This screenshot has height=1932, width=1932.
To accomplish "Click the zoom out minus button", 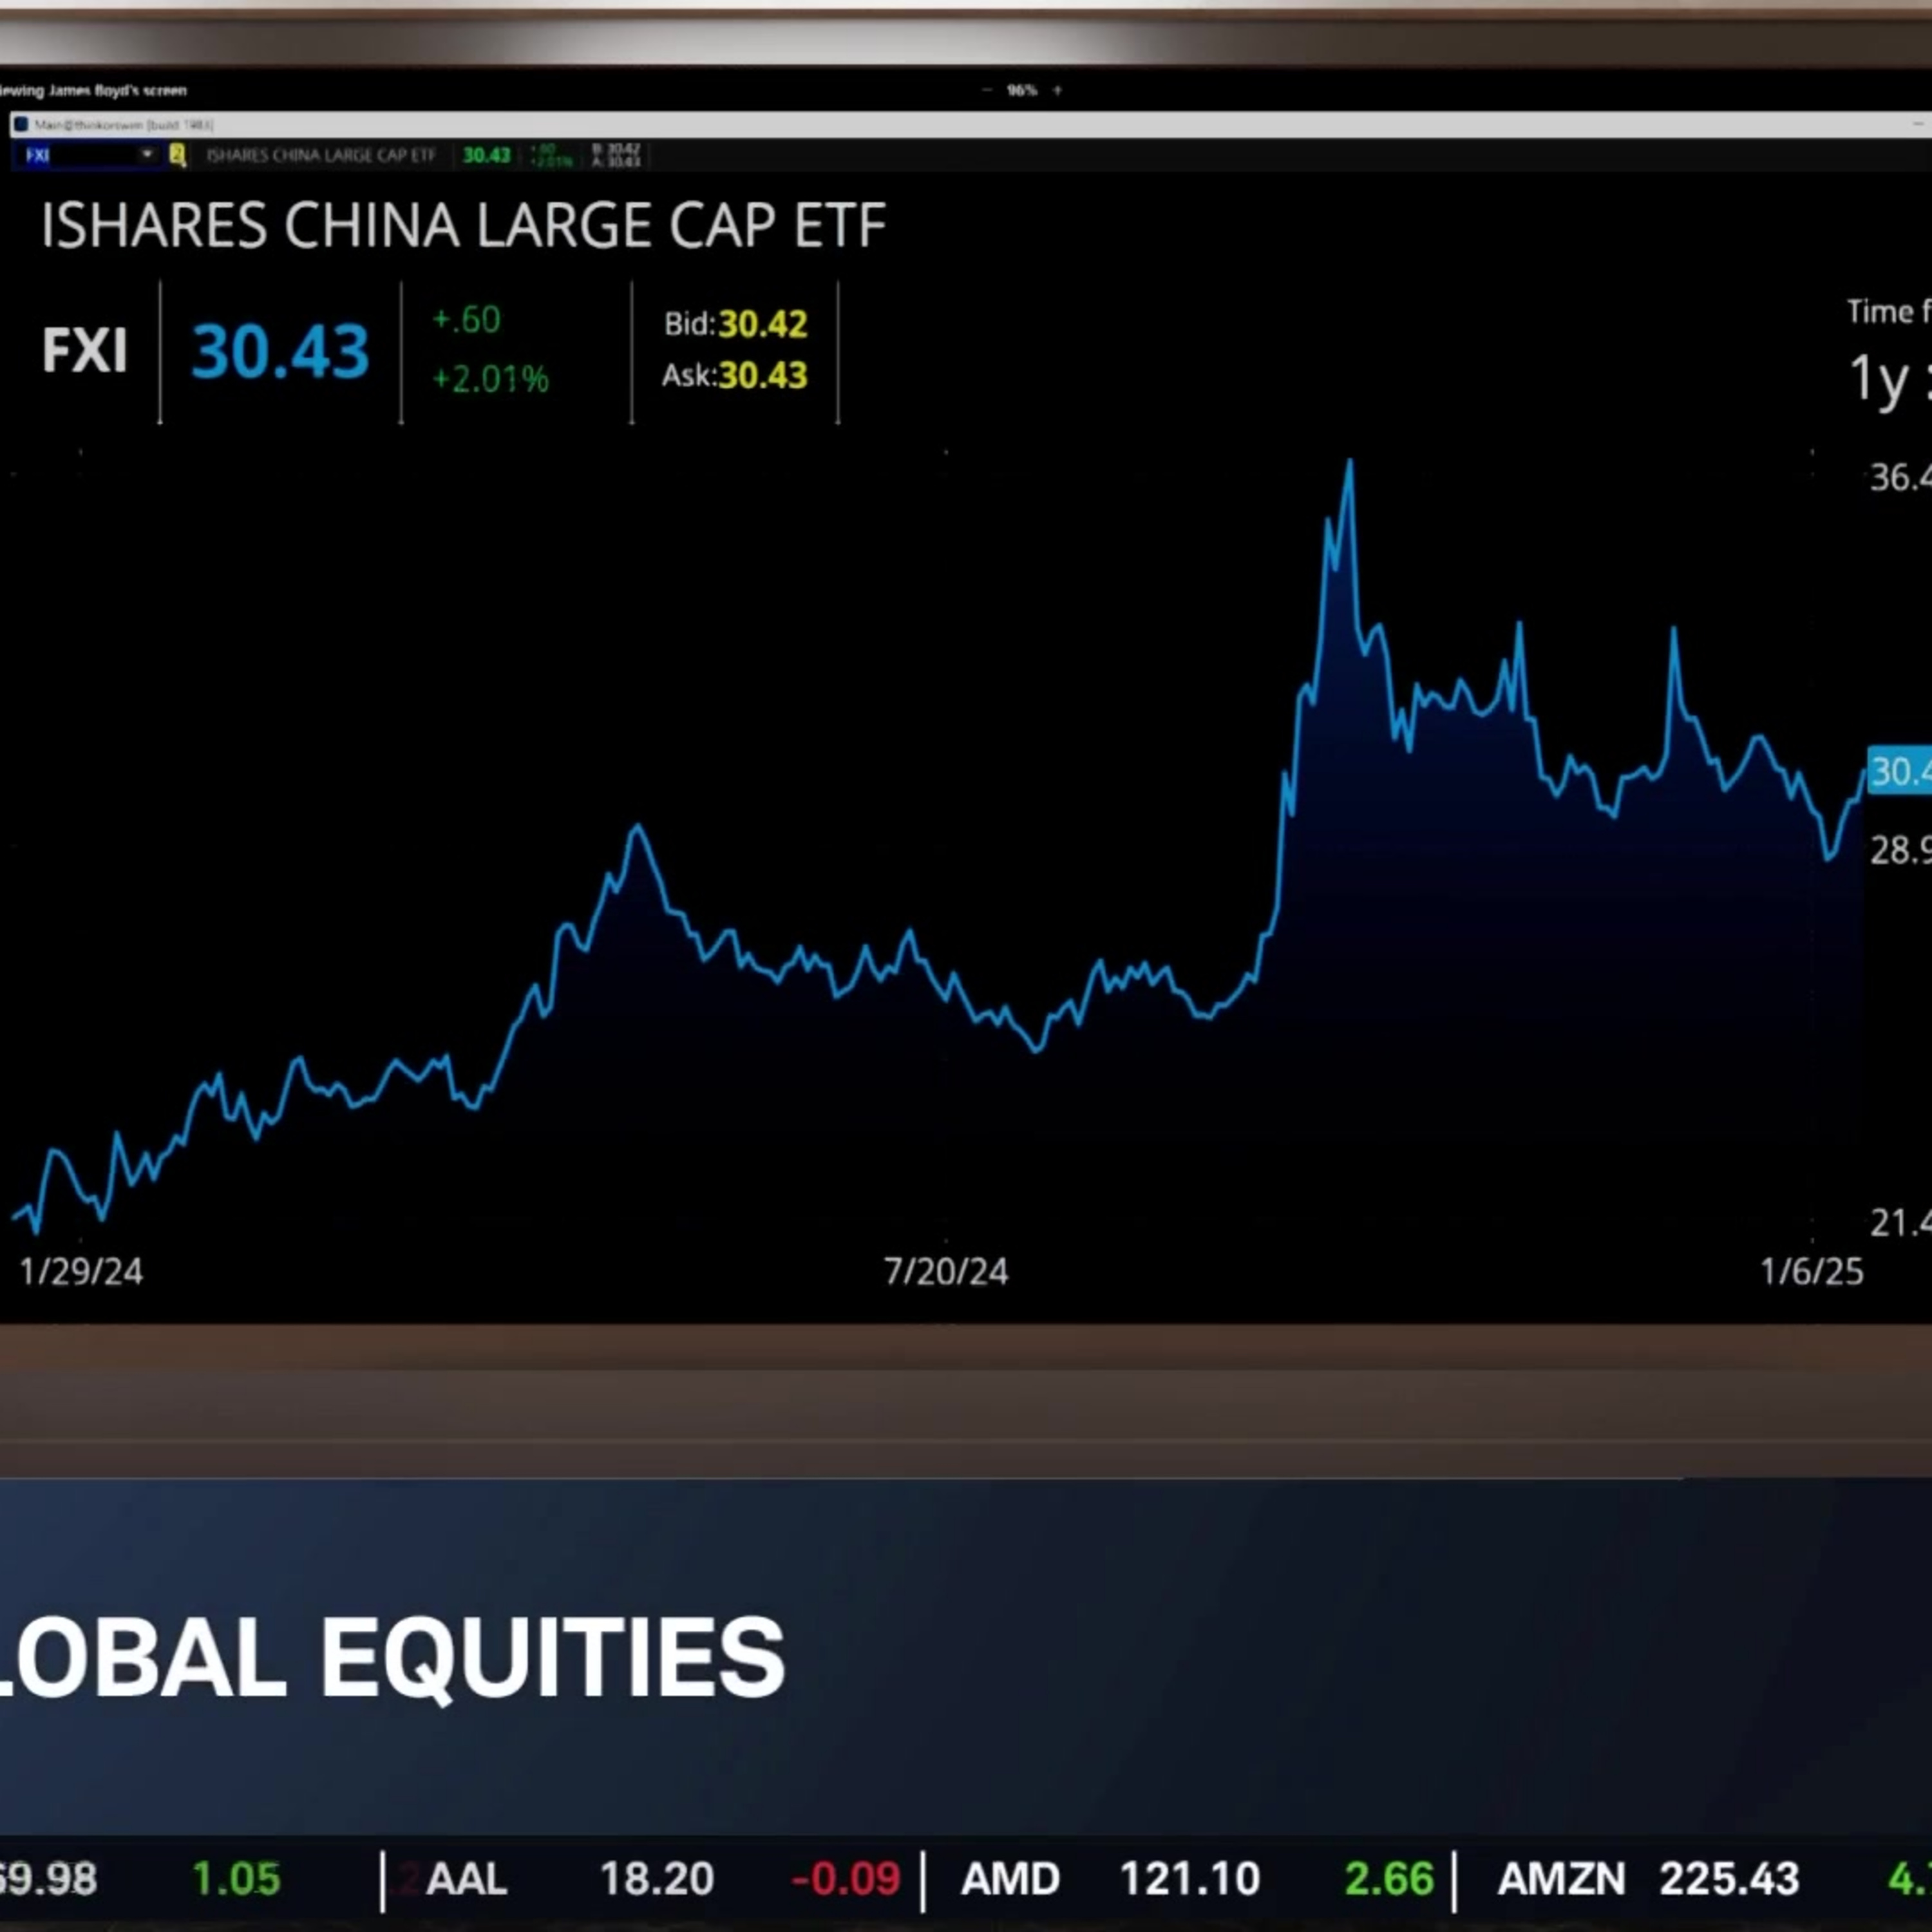I will coord(987,90).
